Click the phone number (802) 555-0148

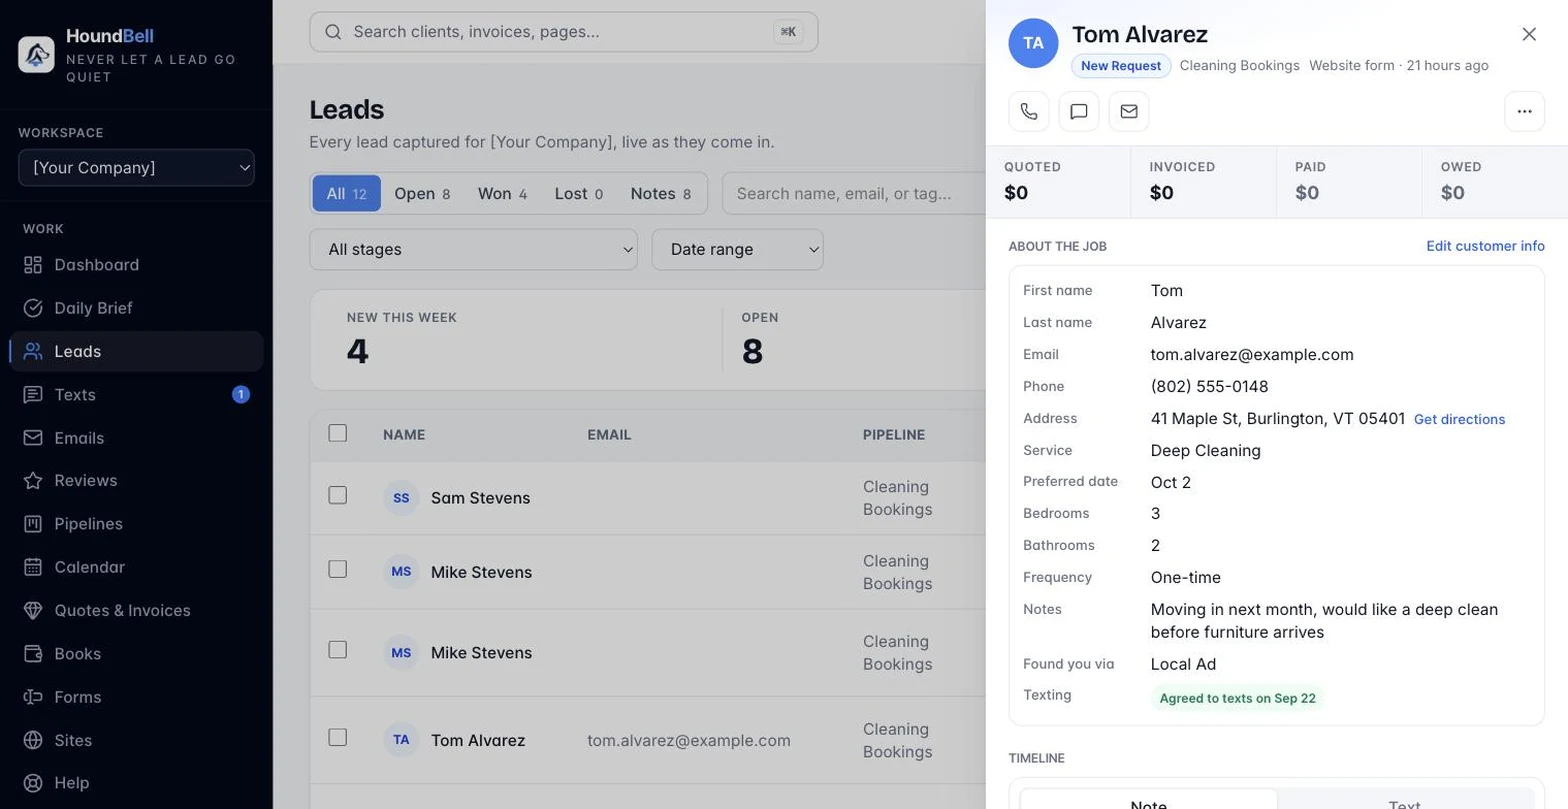coord(1209,386)
